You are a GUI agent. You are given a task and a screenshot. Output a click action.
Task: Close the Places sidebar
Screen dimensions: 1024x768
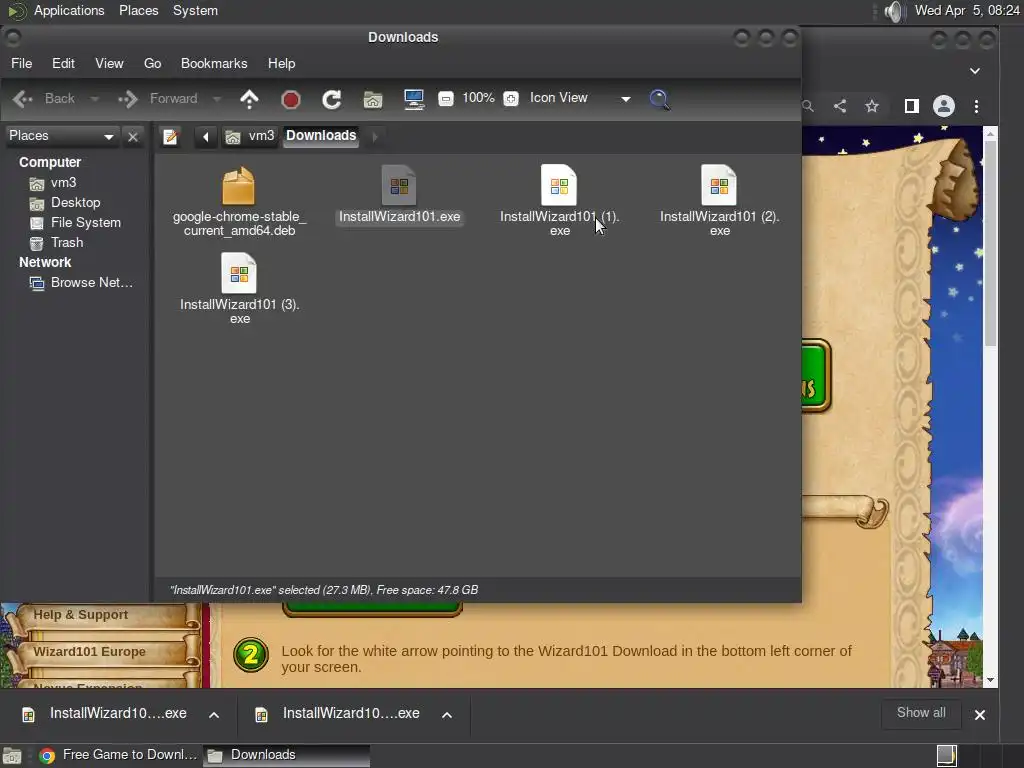point(133,136)
